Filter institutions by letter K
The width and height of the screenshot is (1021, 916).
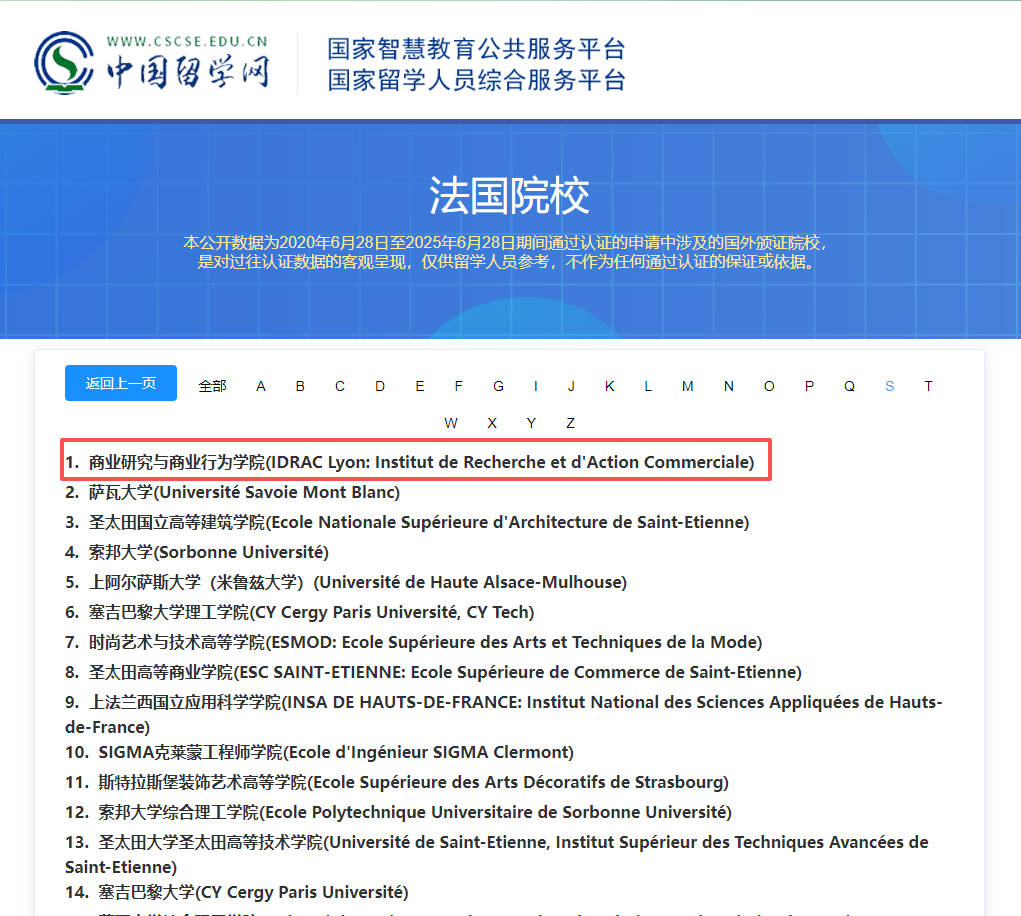click(x=609, y=385)
